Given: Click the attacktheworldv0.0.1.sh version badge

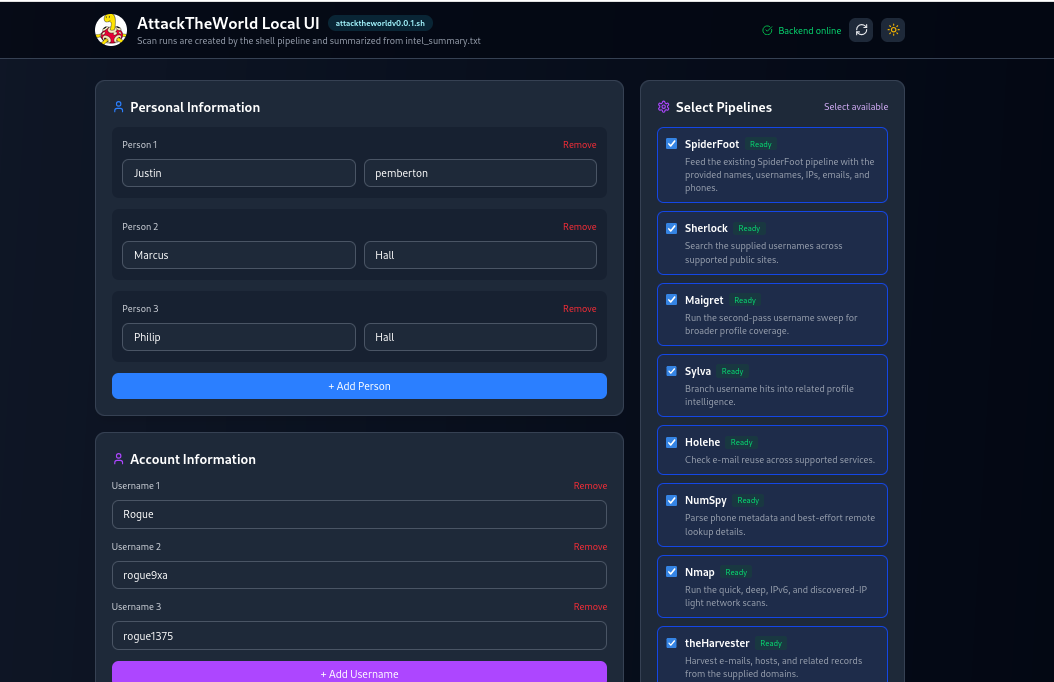Looking at the screenshot, I should (x=380, y=23).
